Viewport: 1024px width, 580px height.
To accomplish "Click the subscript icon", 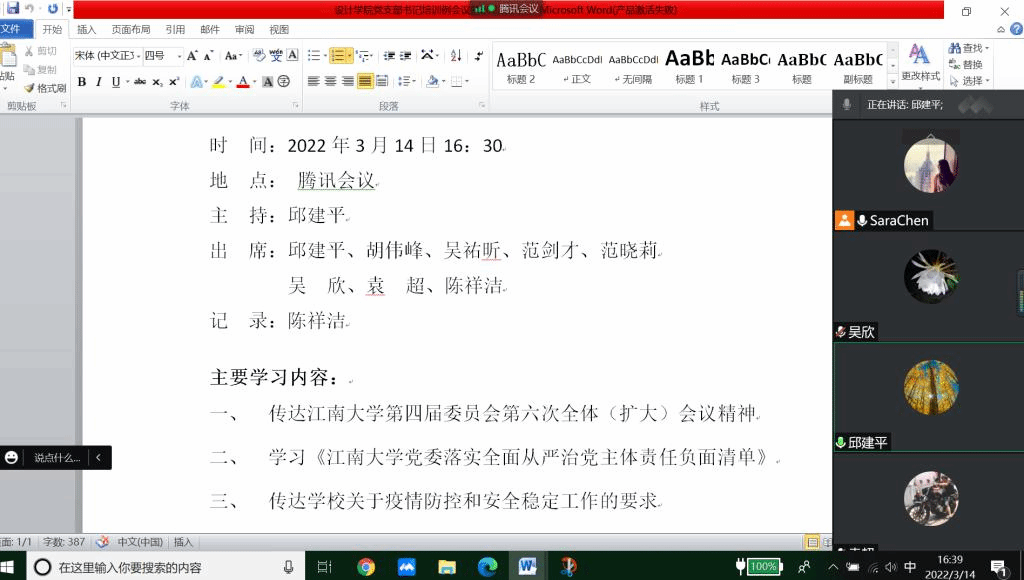I will coord(157,81).
